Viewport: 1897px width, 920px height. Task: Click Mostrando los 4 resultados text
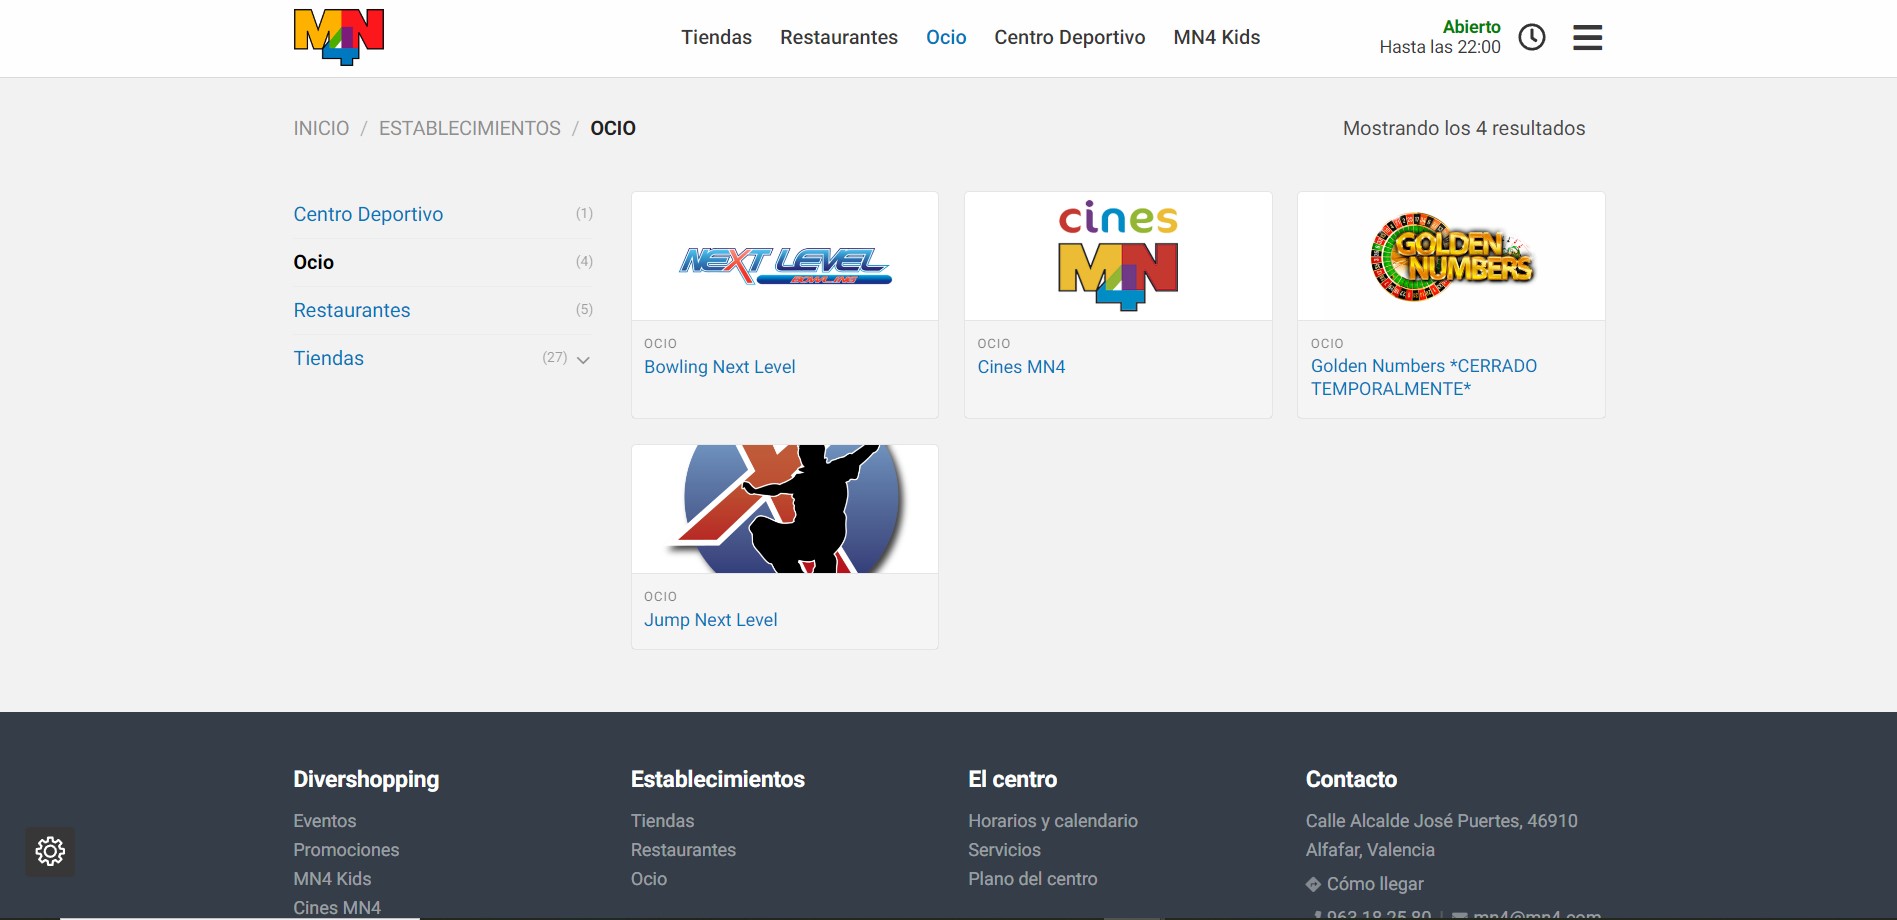click(1464, 128)
